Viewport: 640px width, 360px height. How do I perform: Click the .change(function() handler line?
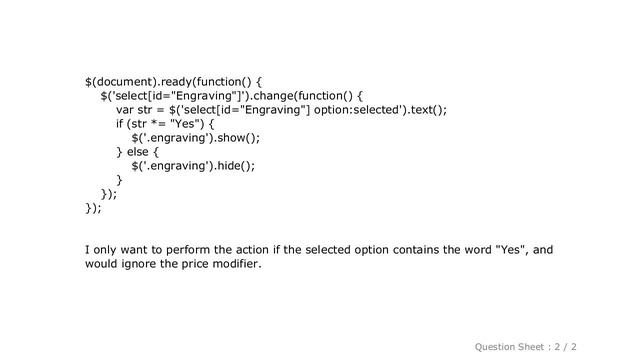click(231, 96)
